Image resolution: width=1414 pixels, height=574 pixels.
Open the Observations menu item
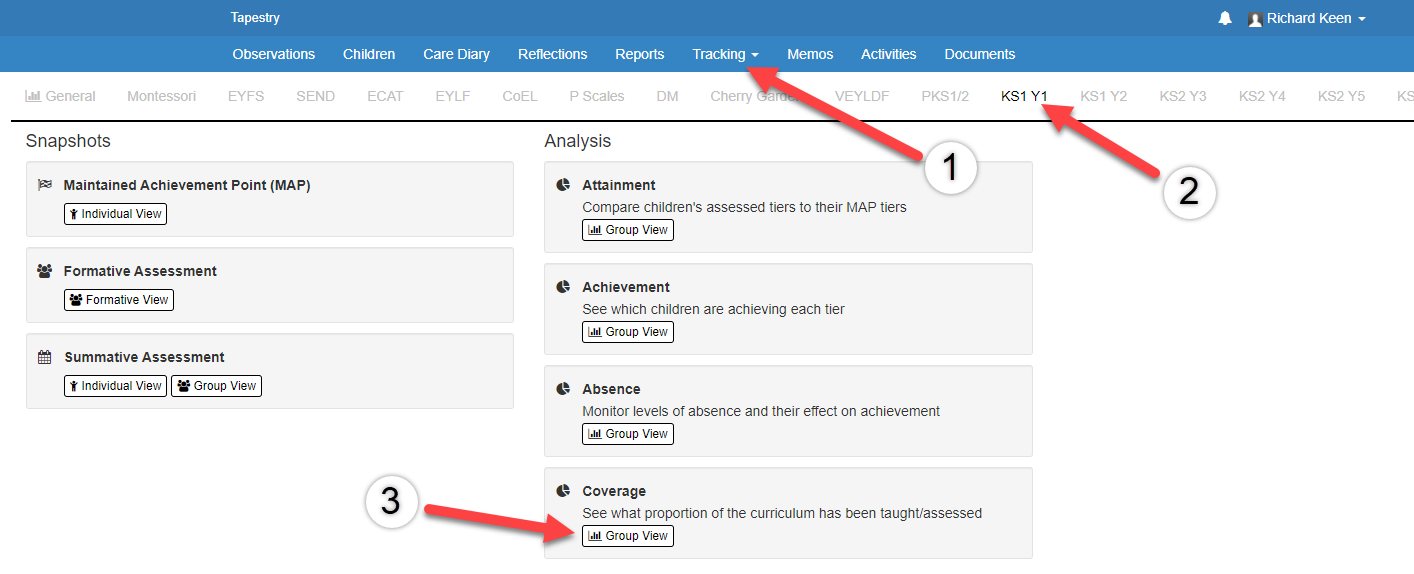[273, 54]
